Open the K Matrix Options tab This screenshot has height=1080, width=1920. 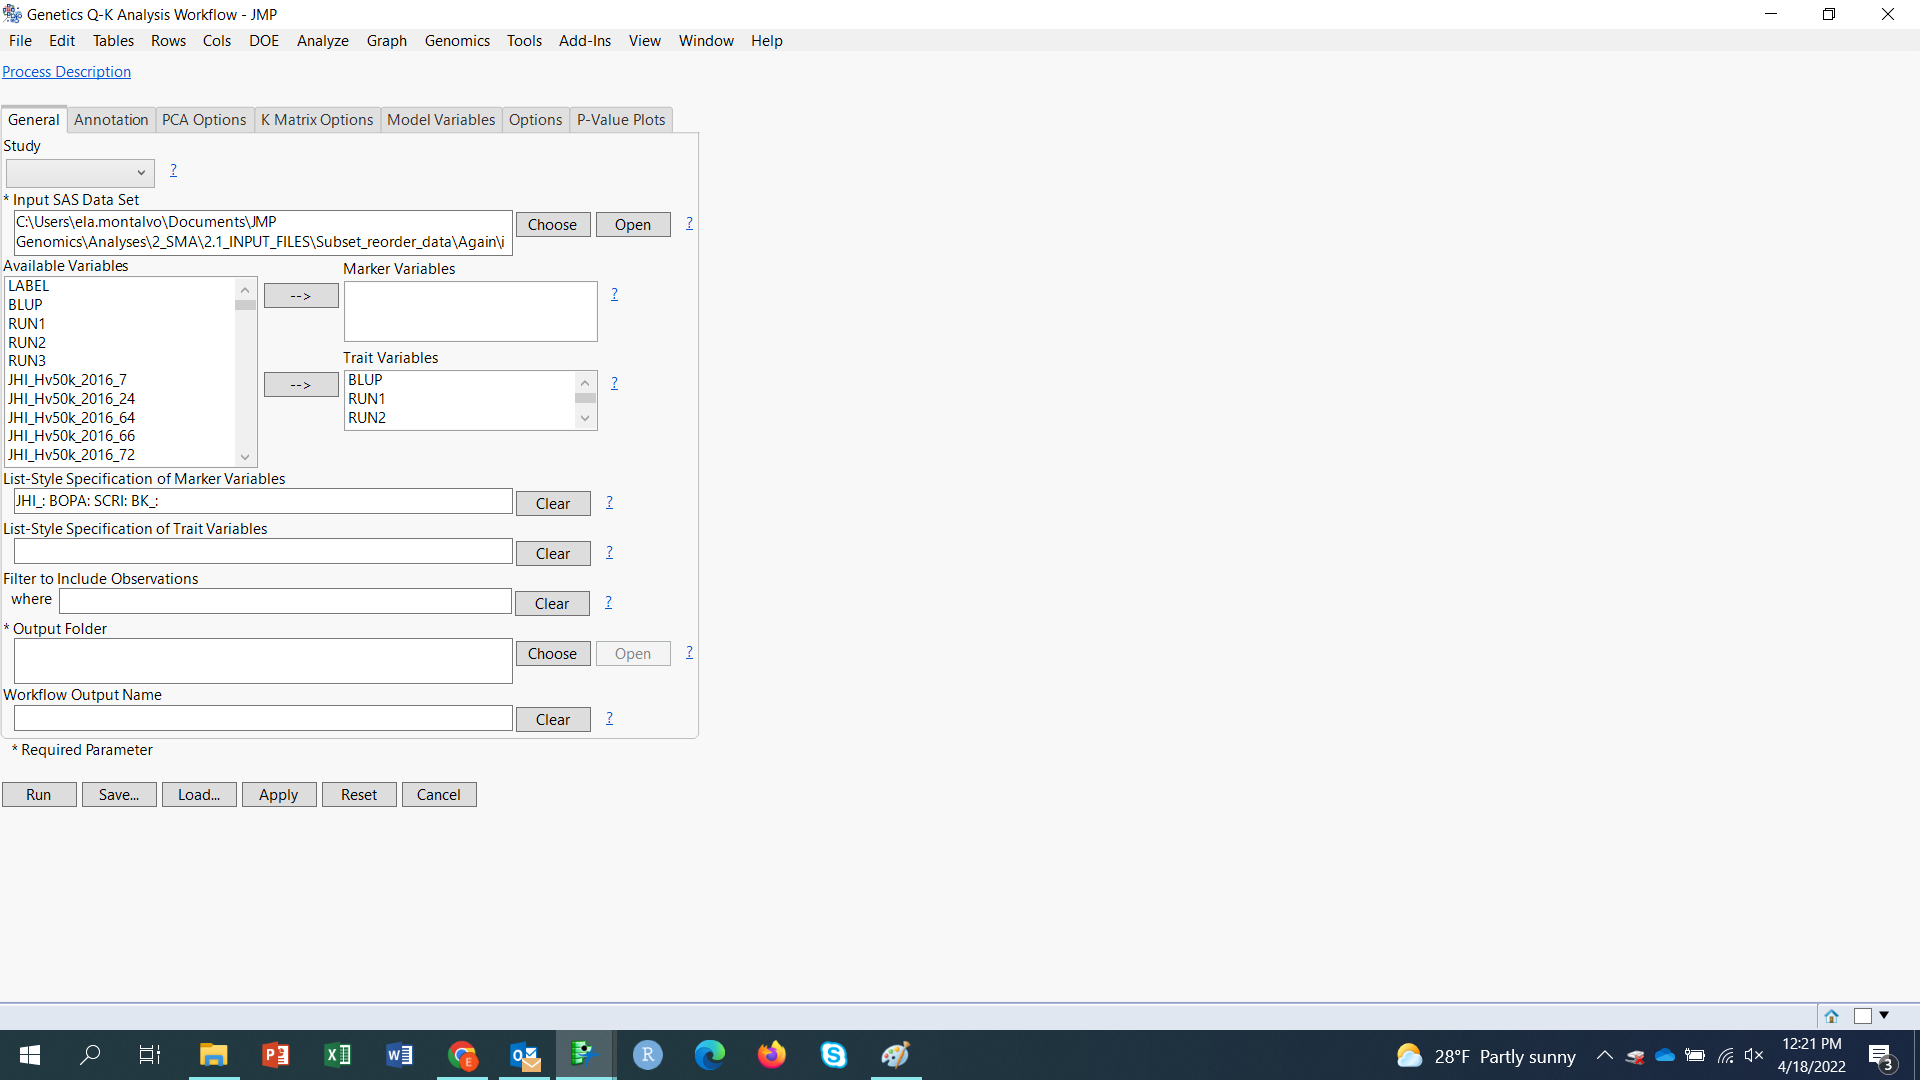(317, 120)
